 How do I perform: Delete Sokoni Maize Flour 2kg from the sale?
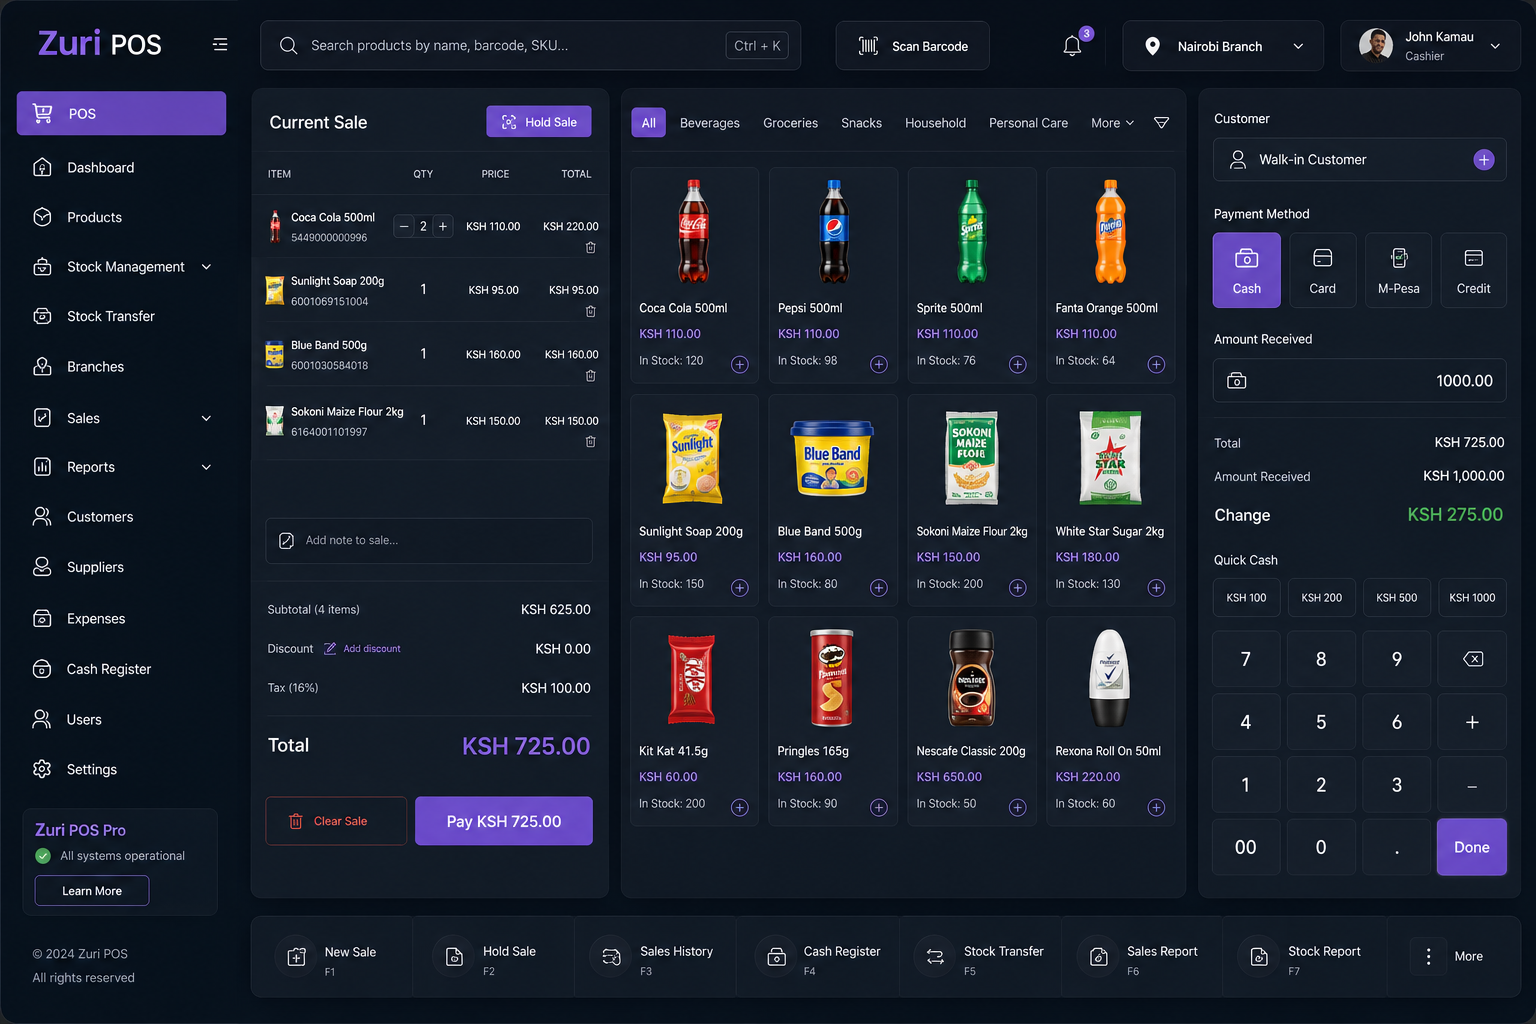point(591,441)
